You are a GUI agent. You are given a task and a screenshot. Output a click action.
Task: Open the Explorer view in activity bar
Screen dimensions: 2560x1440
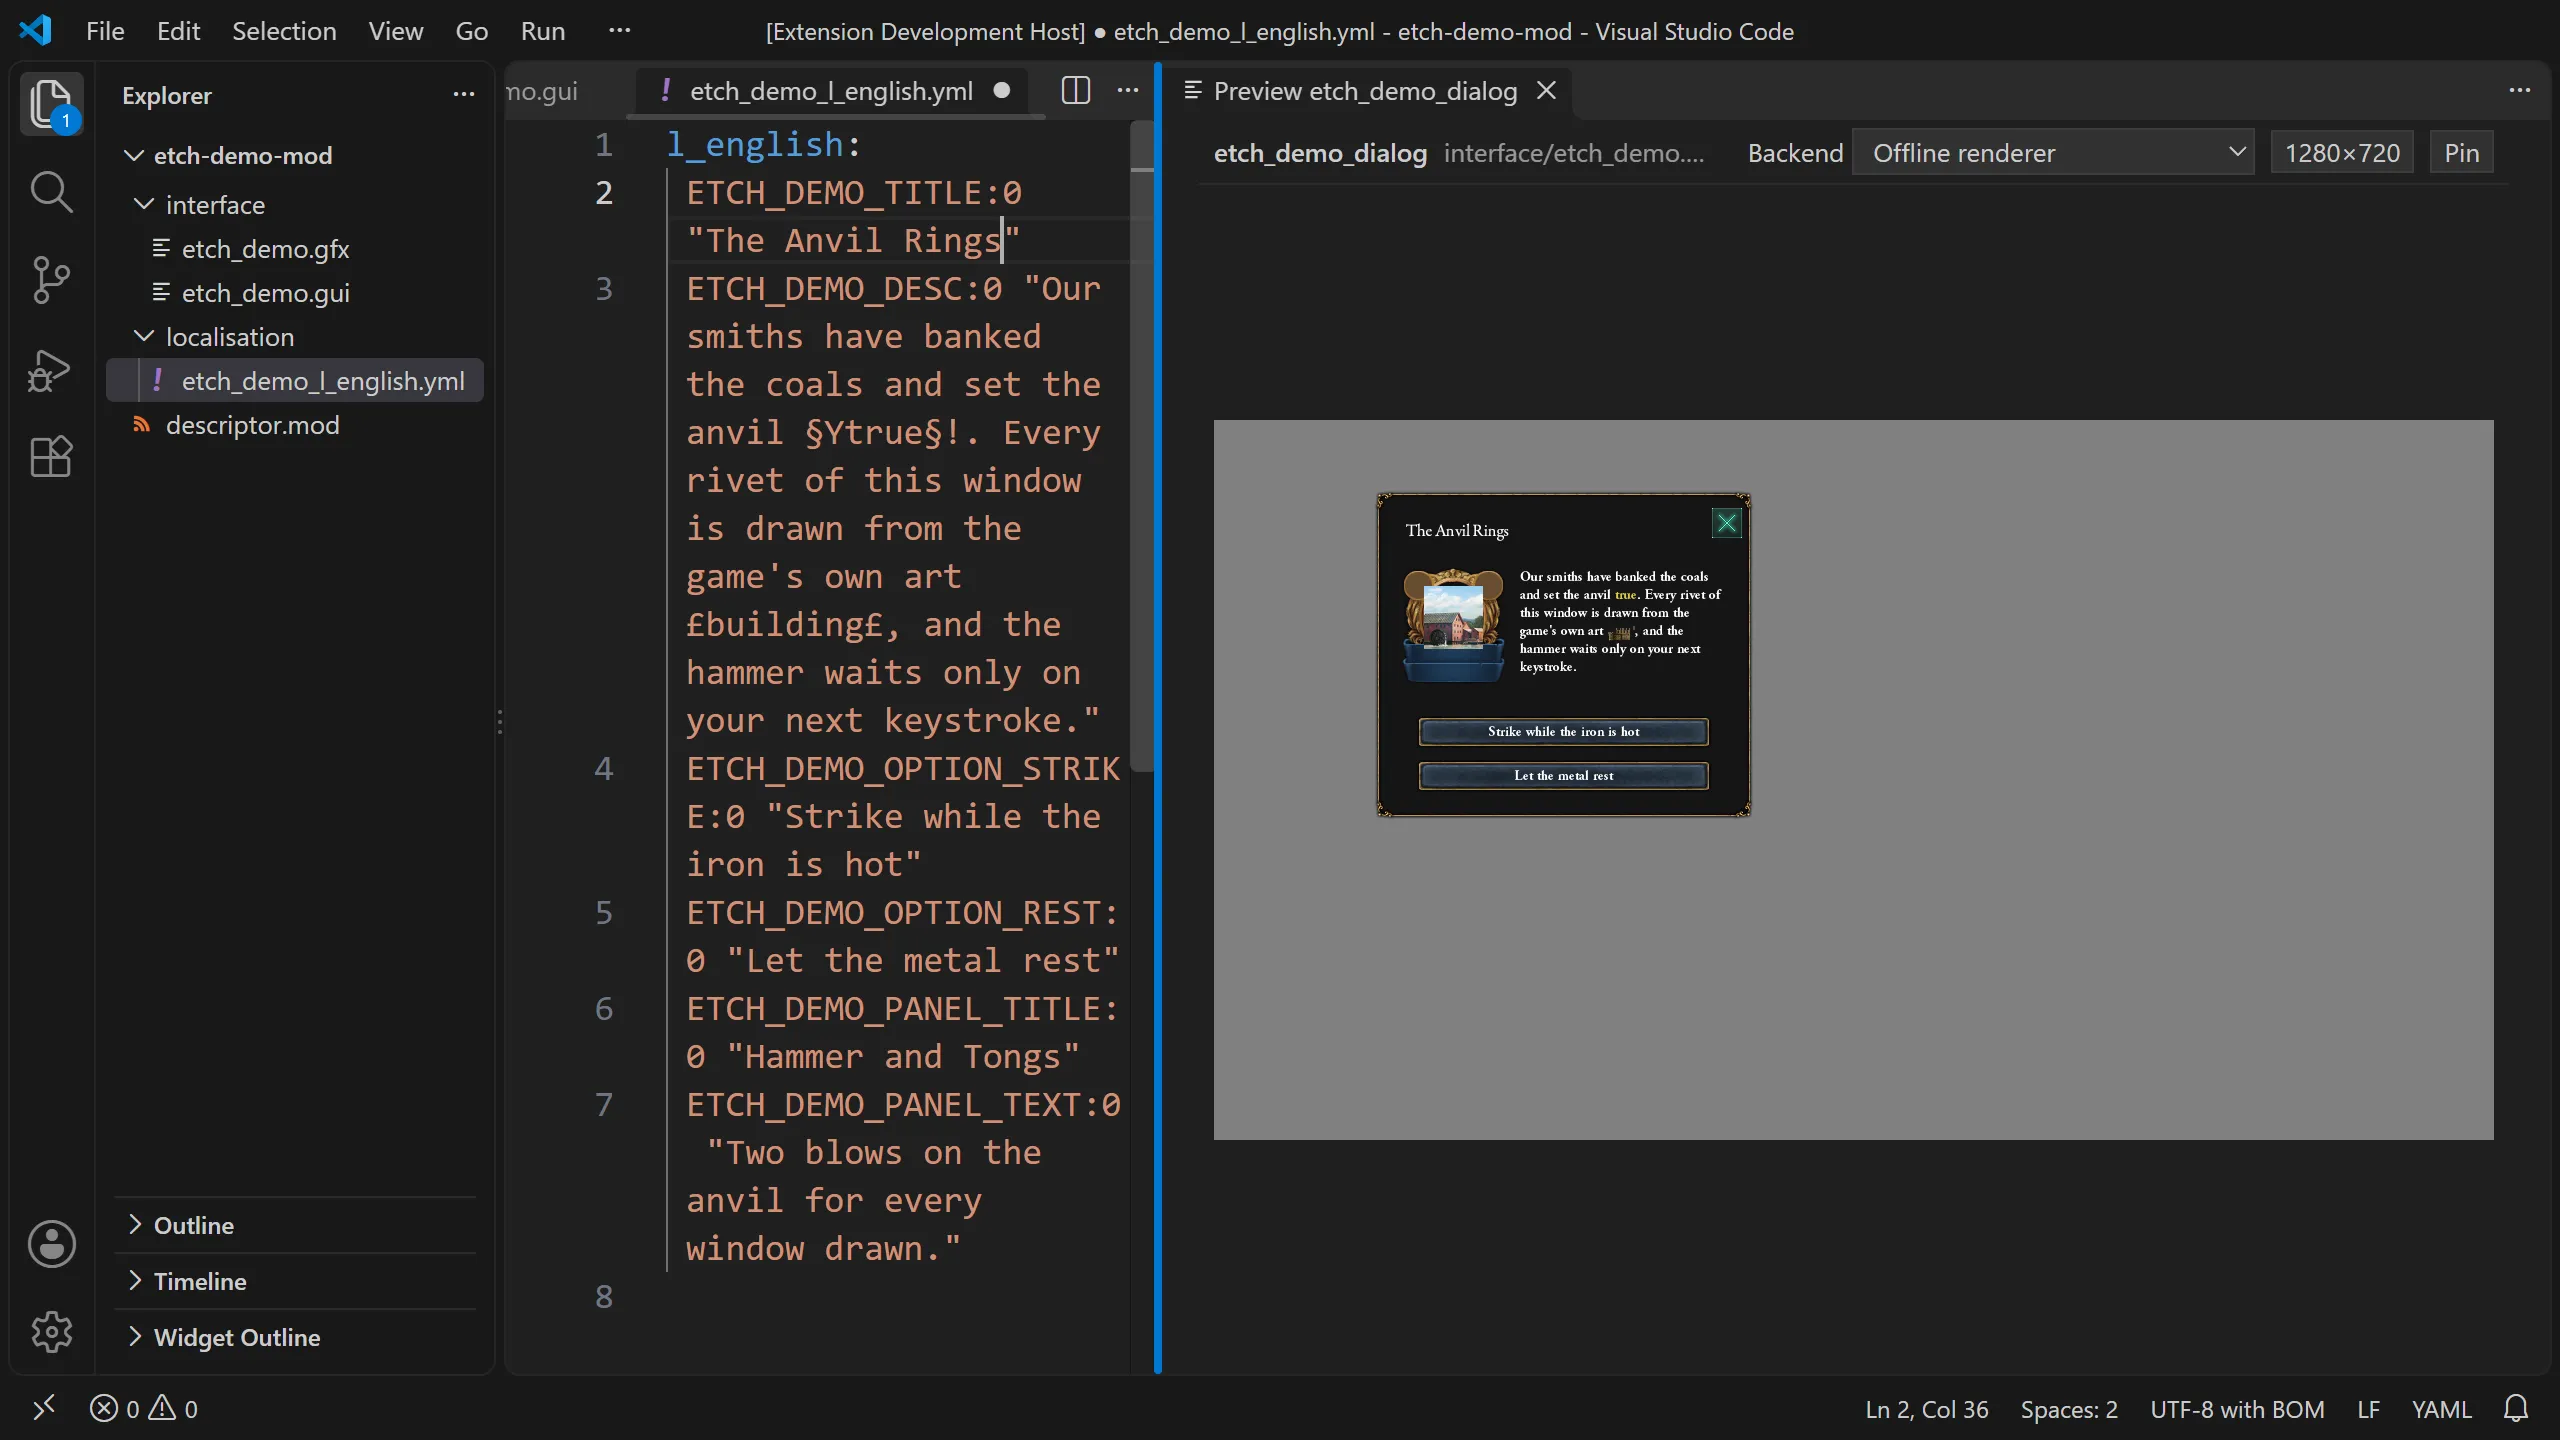click(51, 104)
